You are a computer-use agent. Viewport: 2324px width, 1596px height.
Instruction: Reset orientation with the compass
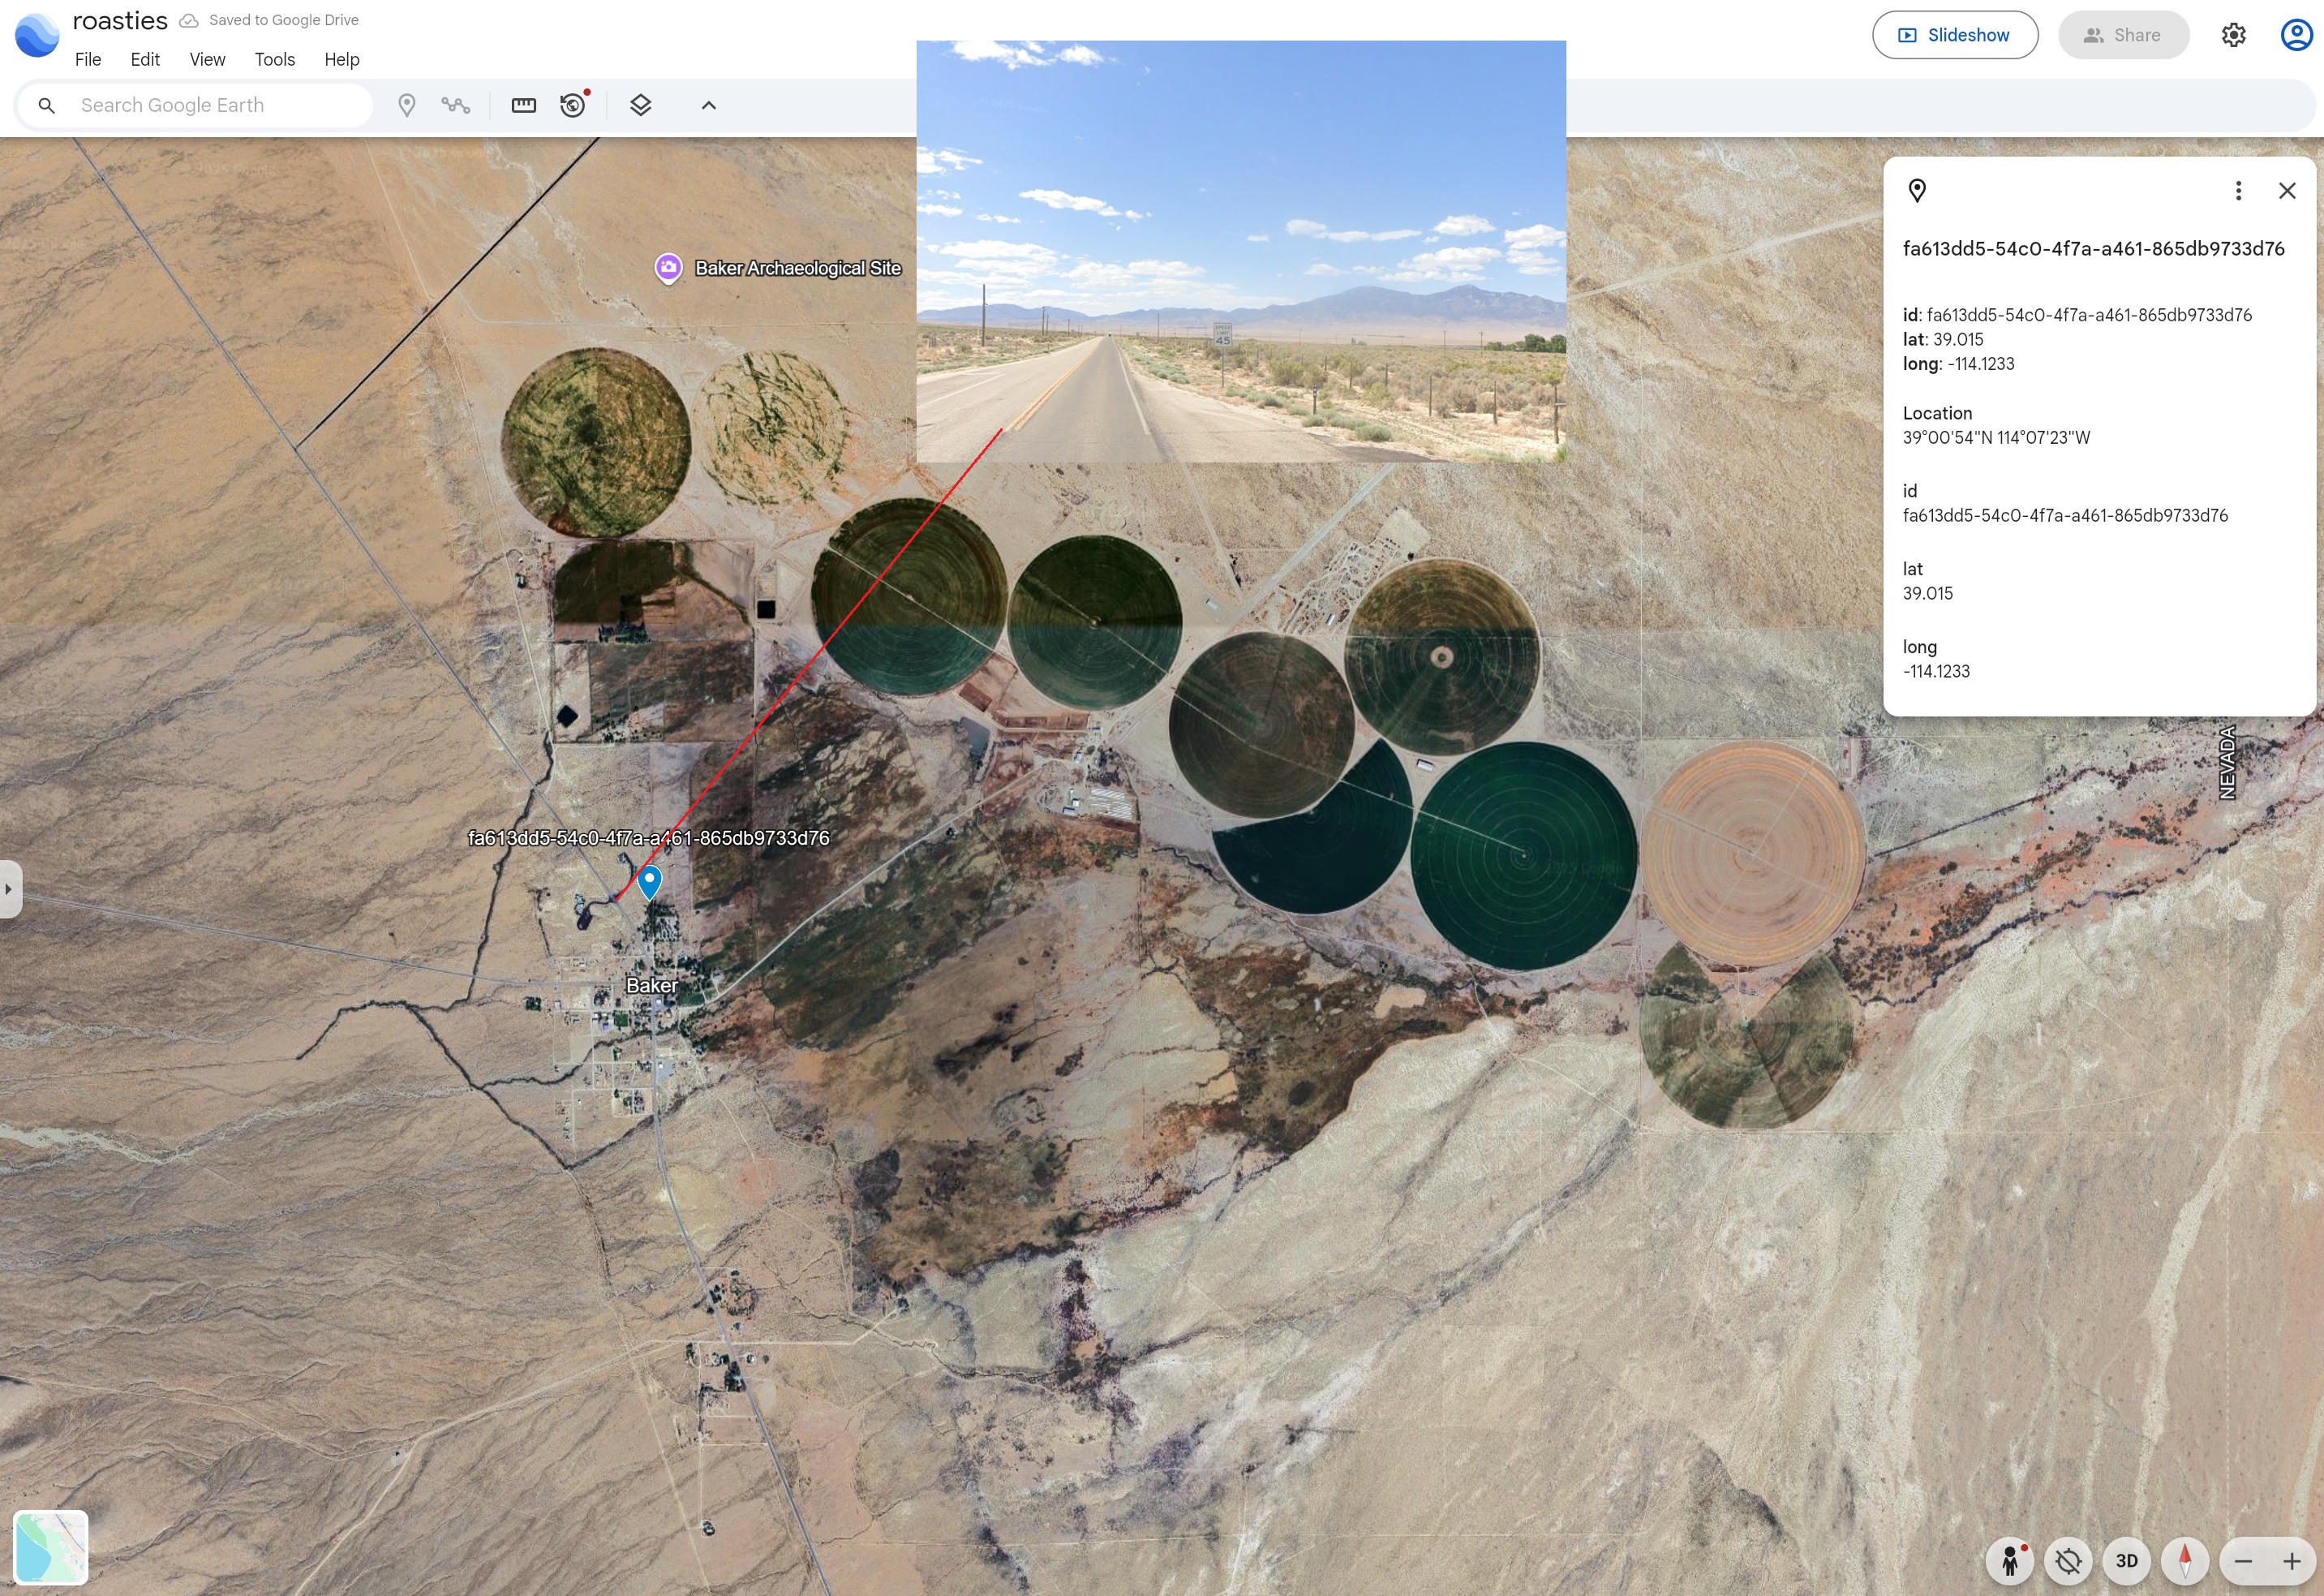(2184, 1560)
